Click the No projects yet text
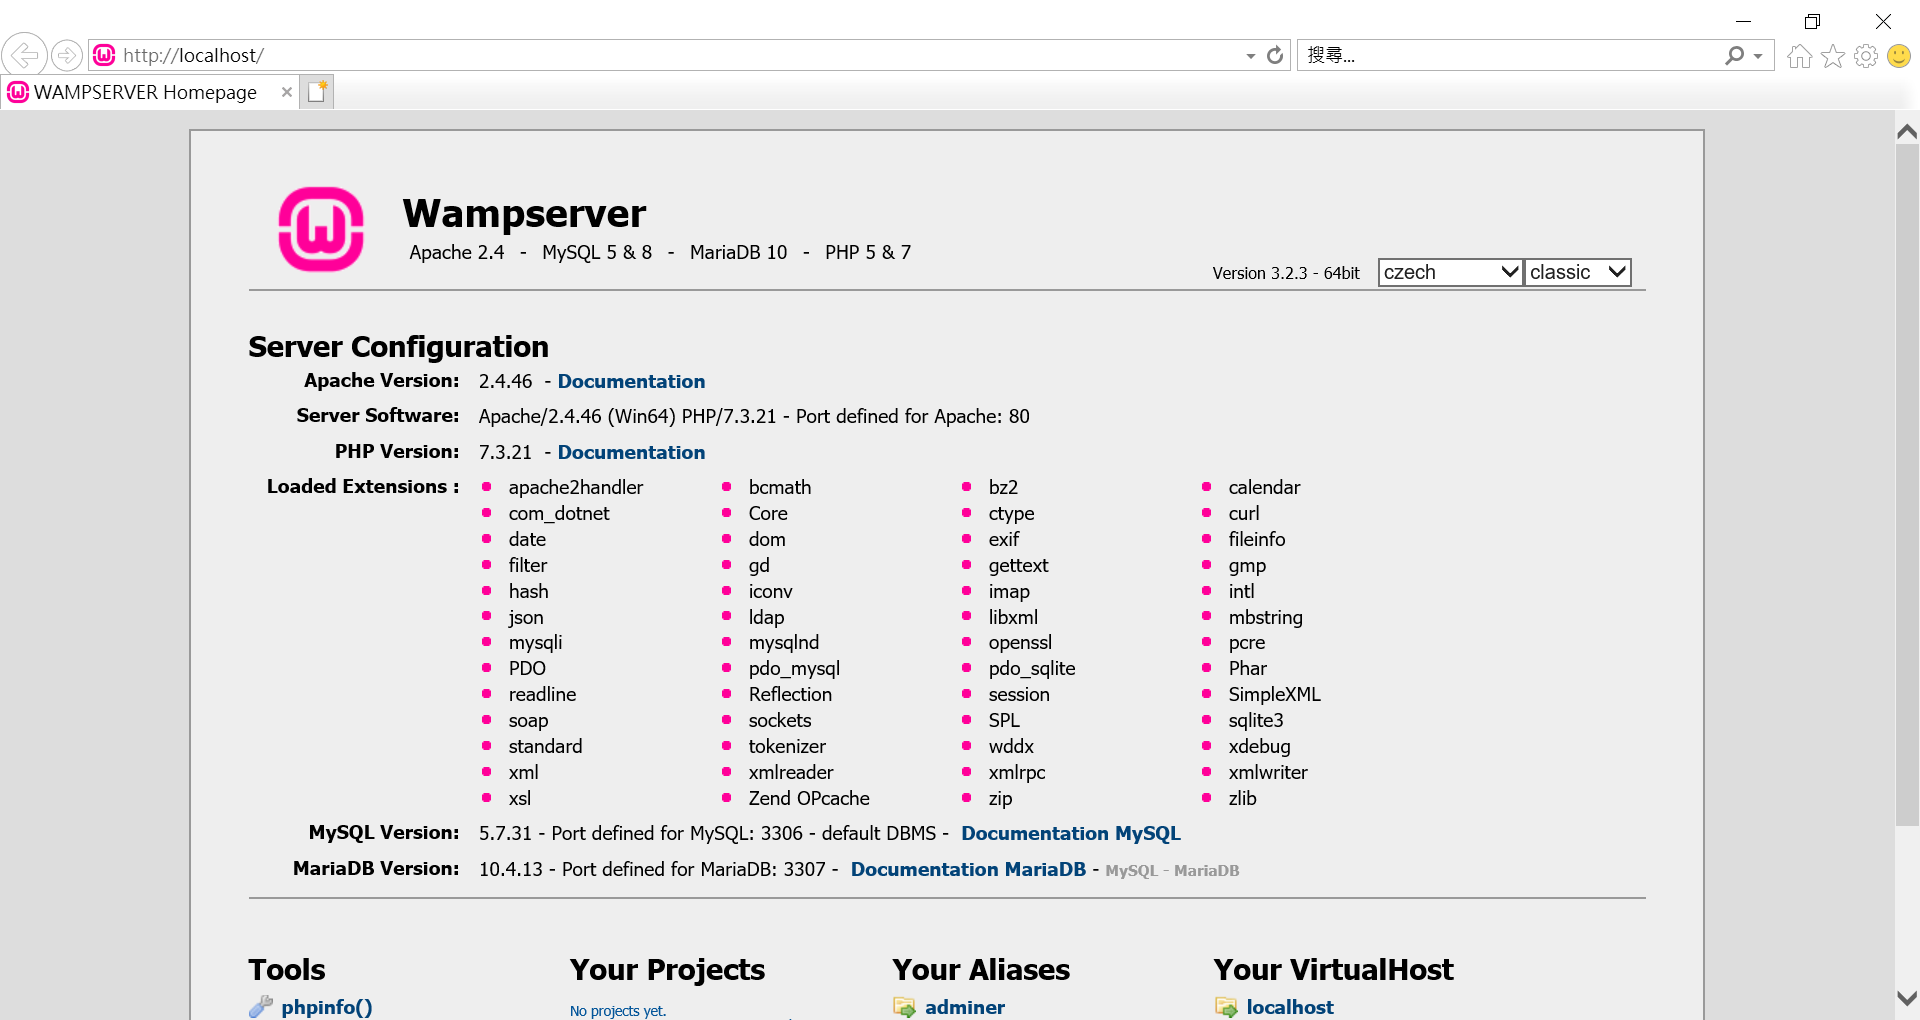 pyautogui.click(x=618, y=1011)
